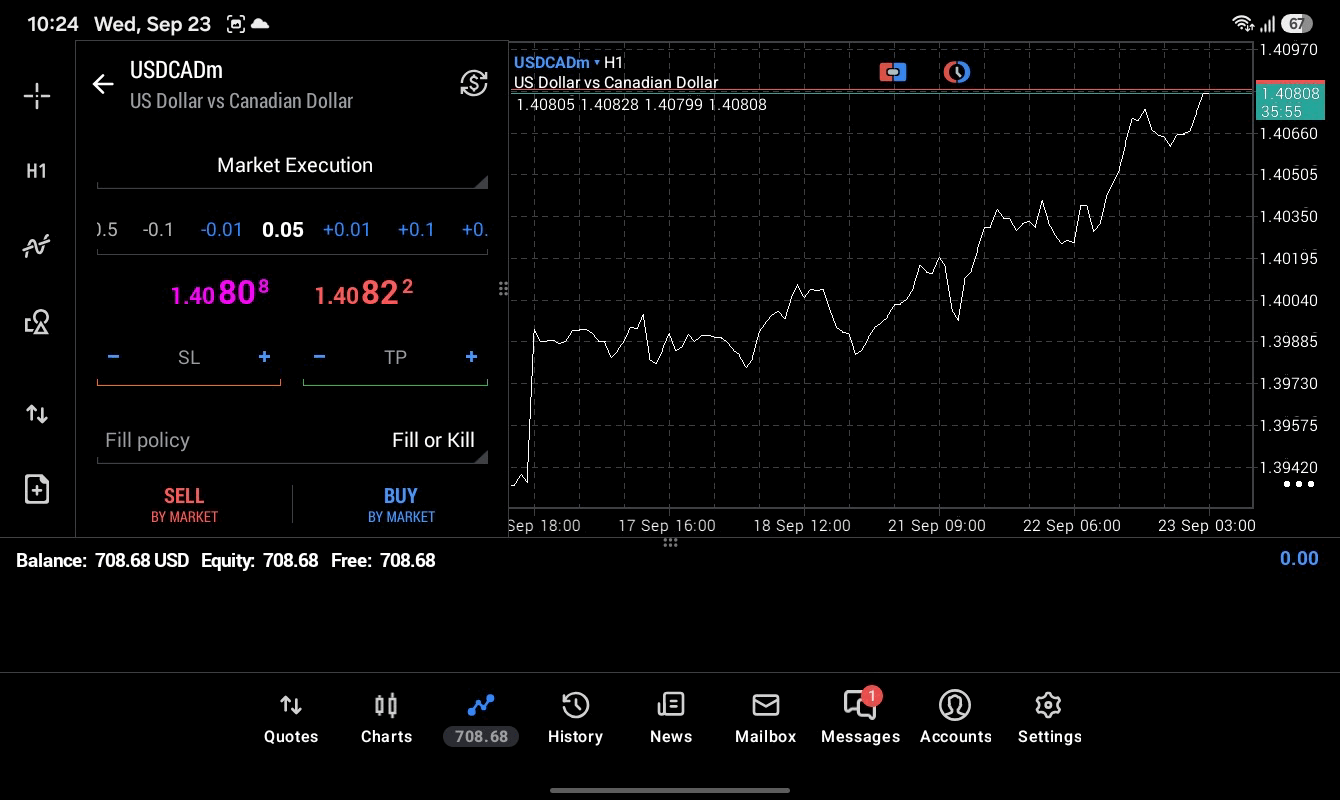Tap the order panel side grip handle
Screen dimensions: 1340x800
(x=503, y=289)
